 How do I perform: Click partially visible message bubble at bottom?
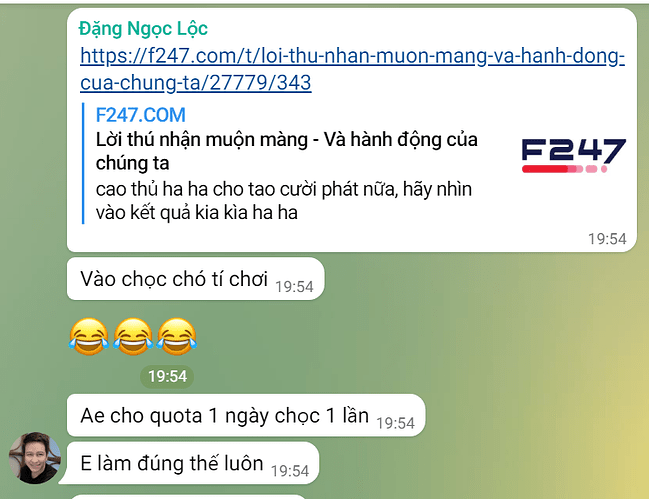[x=188, y=496]
